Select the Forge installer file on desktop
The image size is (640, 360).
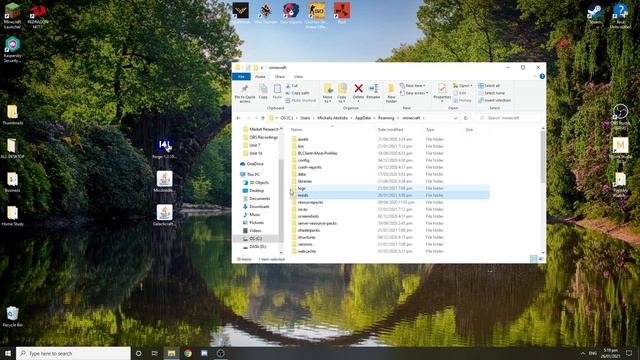pyautogui.click(x=164, y=148)
